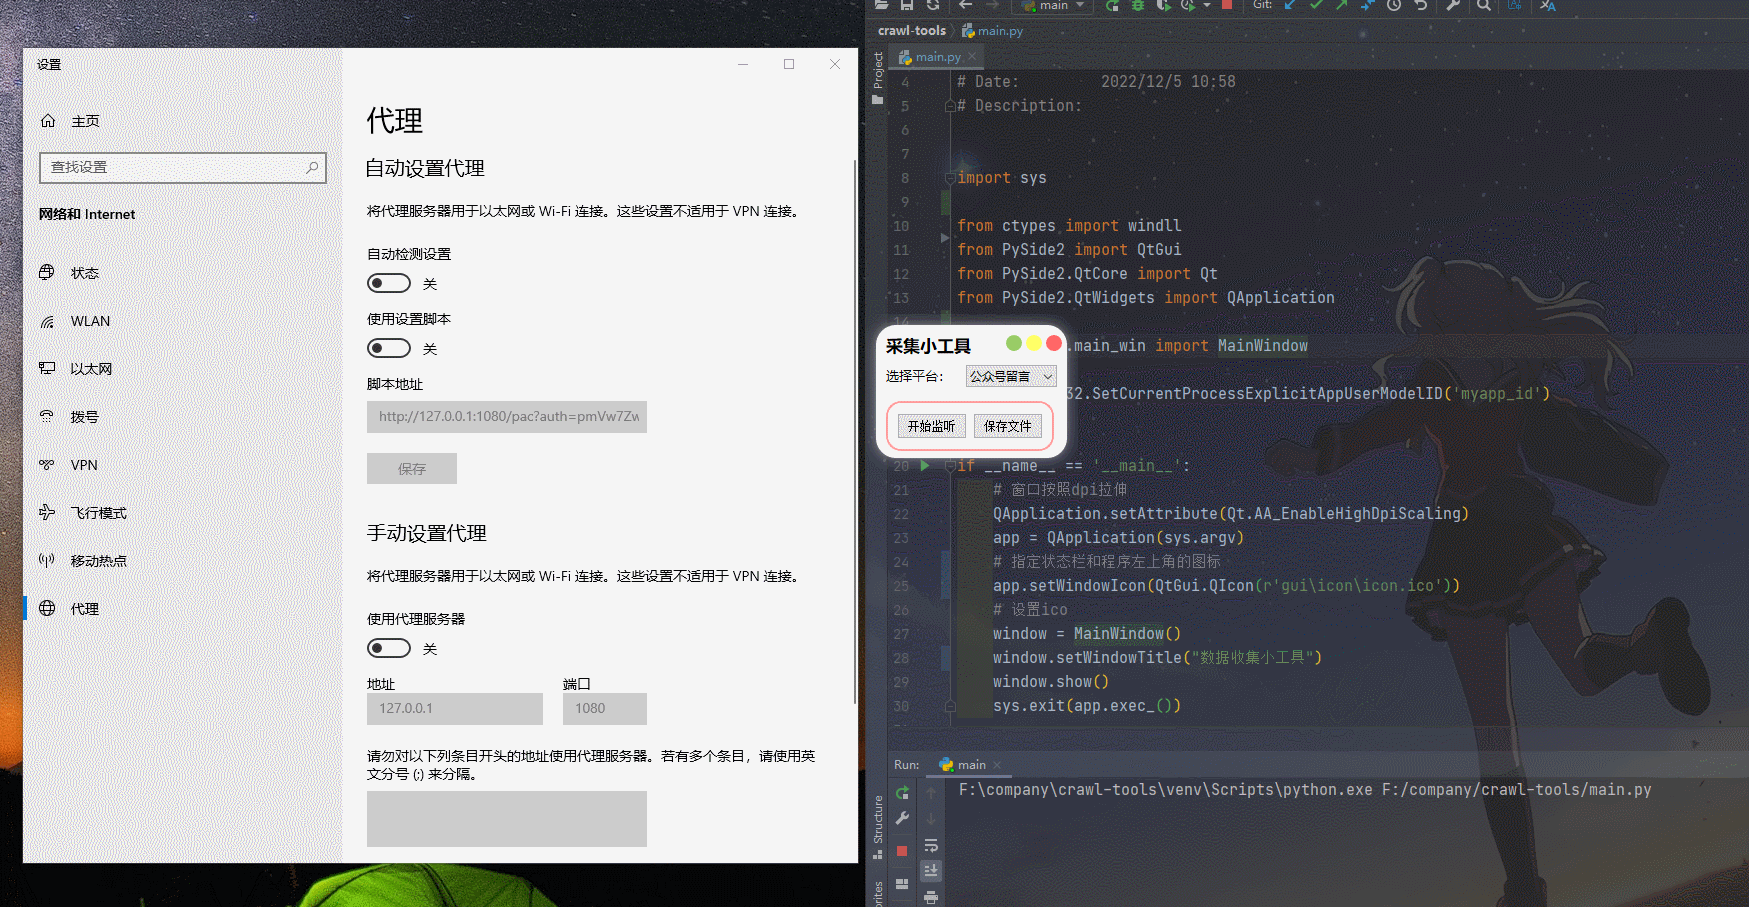Click the Debug bug icon in toolbar

click(1138, 5)
